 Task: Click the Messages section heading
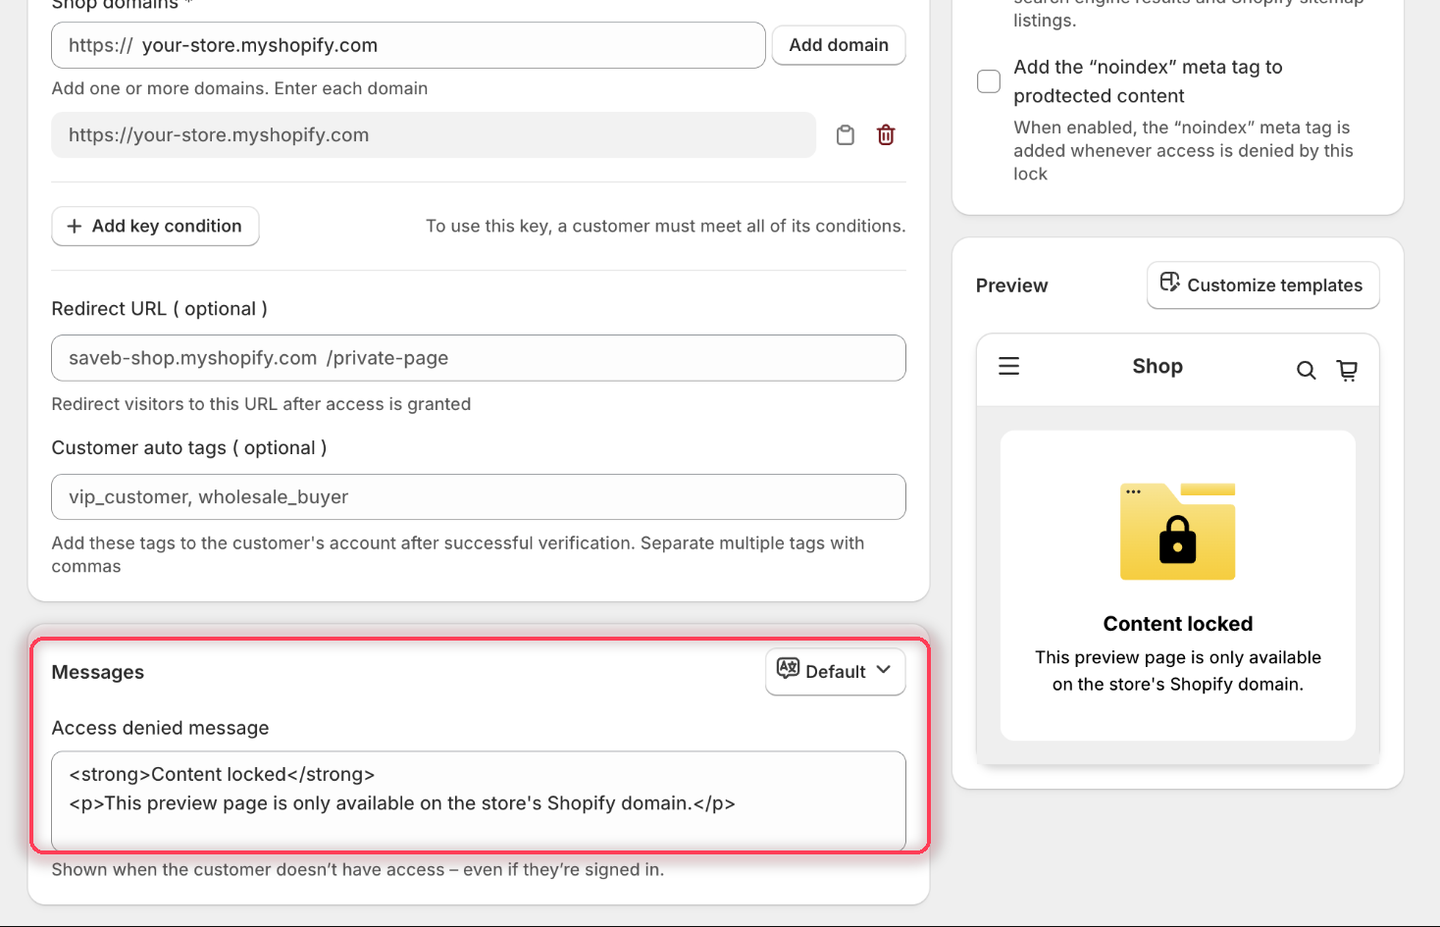98,672
